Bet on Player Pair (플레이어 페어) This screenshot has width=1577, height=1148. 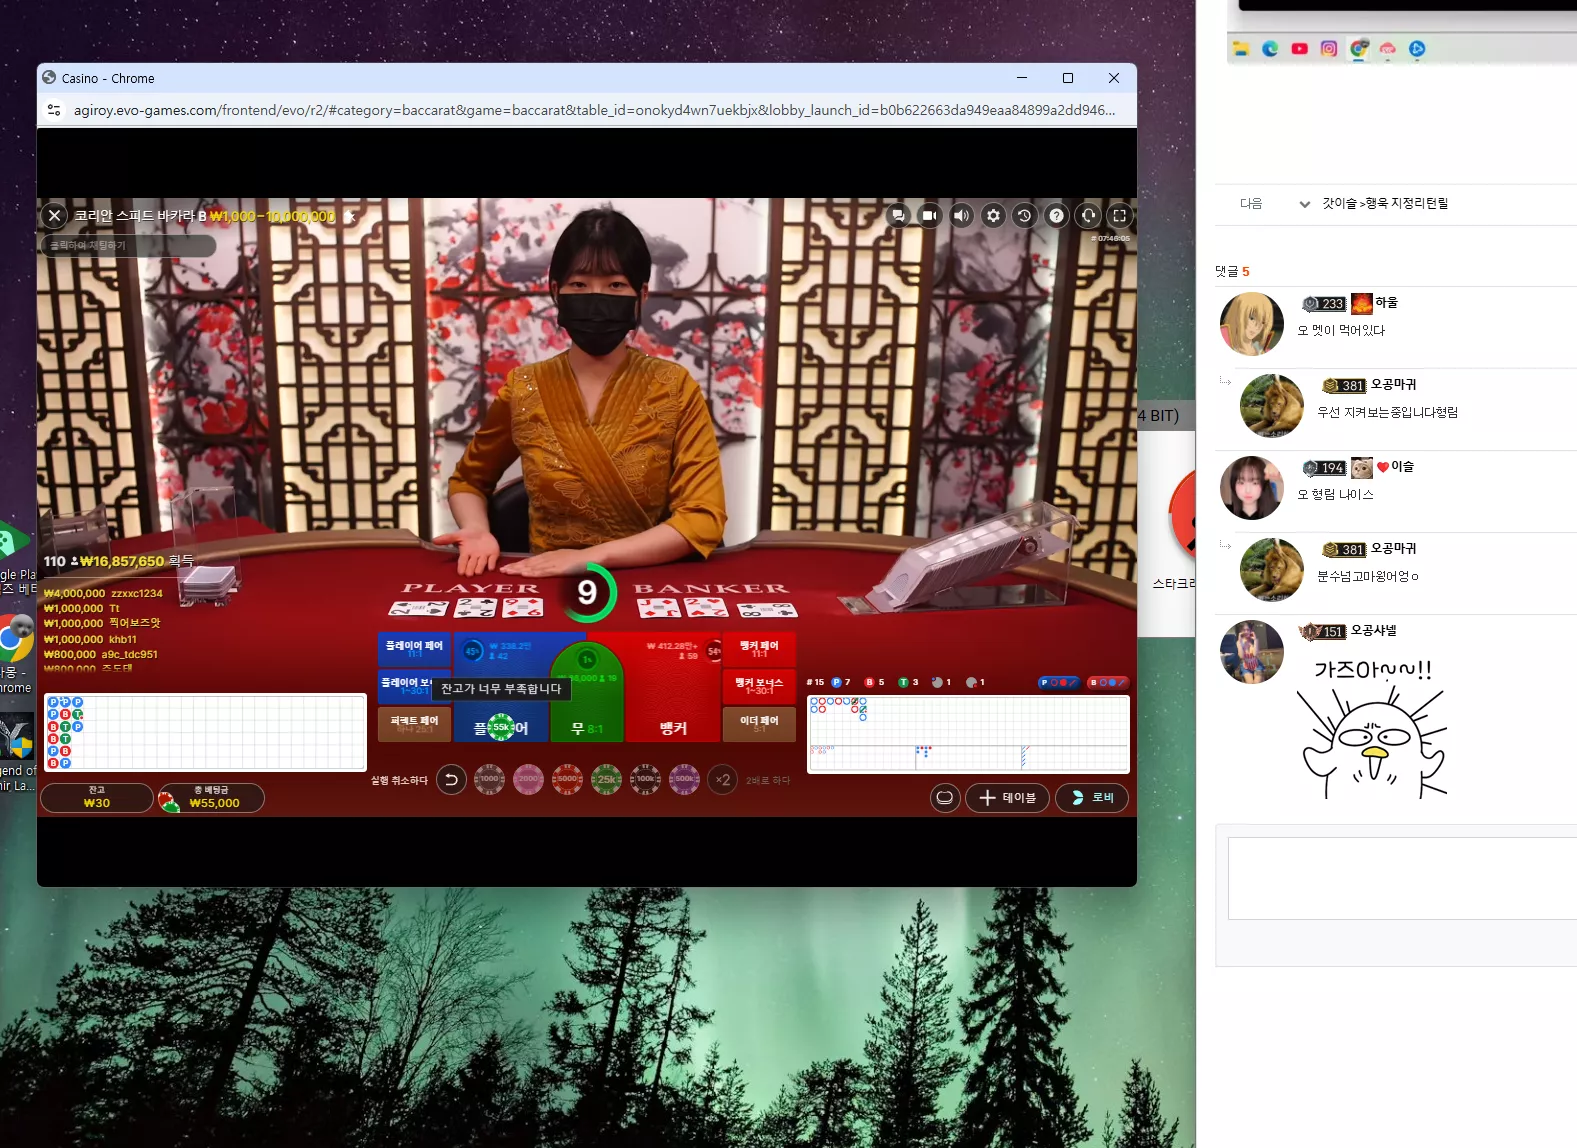(414, 649)
